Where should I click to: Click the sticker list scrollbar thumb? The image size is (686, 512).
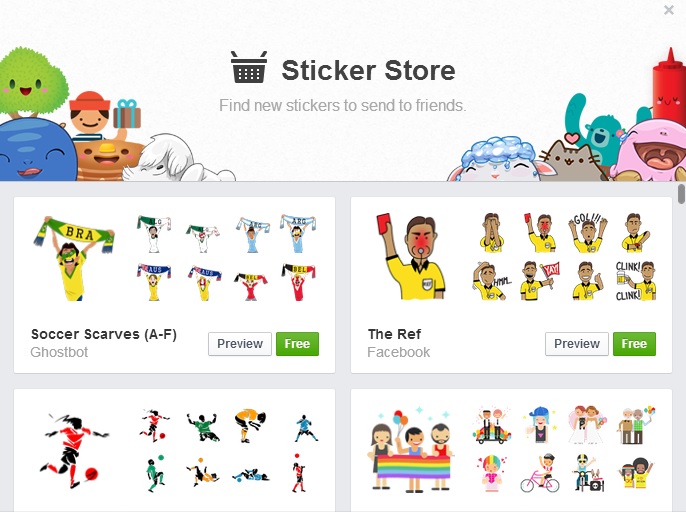[x=681, y=194]
